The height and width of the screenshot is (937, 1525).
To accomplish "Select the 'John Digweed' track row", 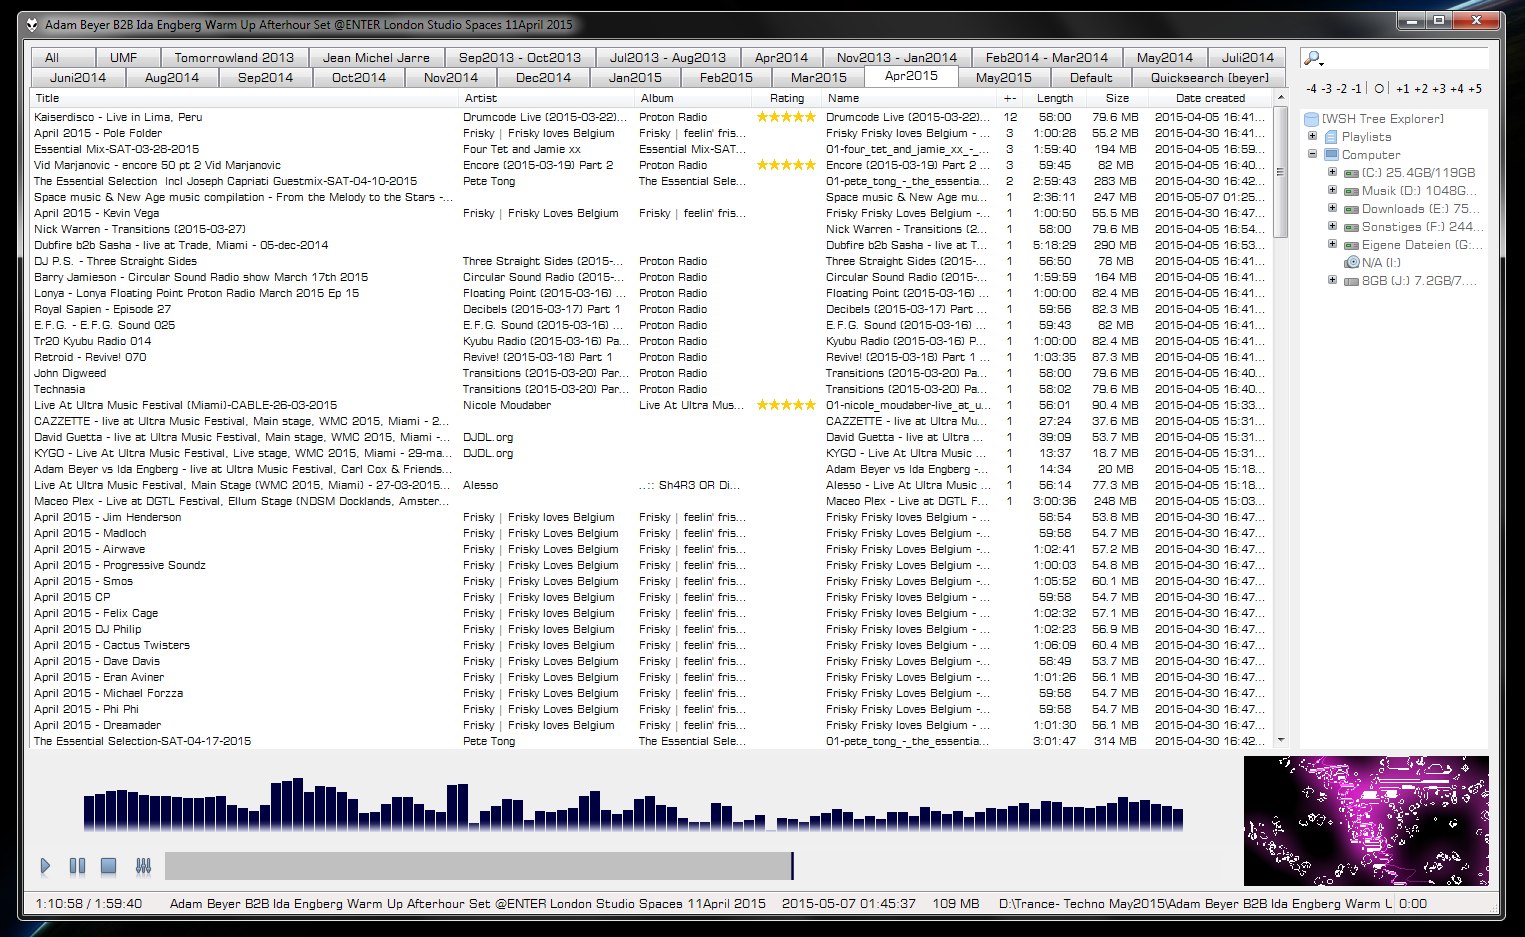I will pos(652,373).
